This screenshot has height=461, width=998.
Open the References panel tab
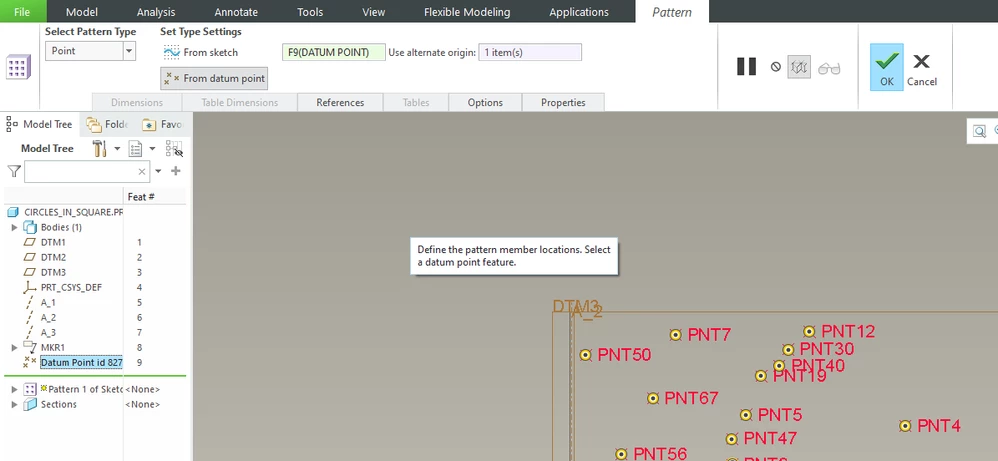[x=340, y=103]
